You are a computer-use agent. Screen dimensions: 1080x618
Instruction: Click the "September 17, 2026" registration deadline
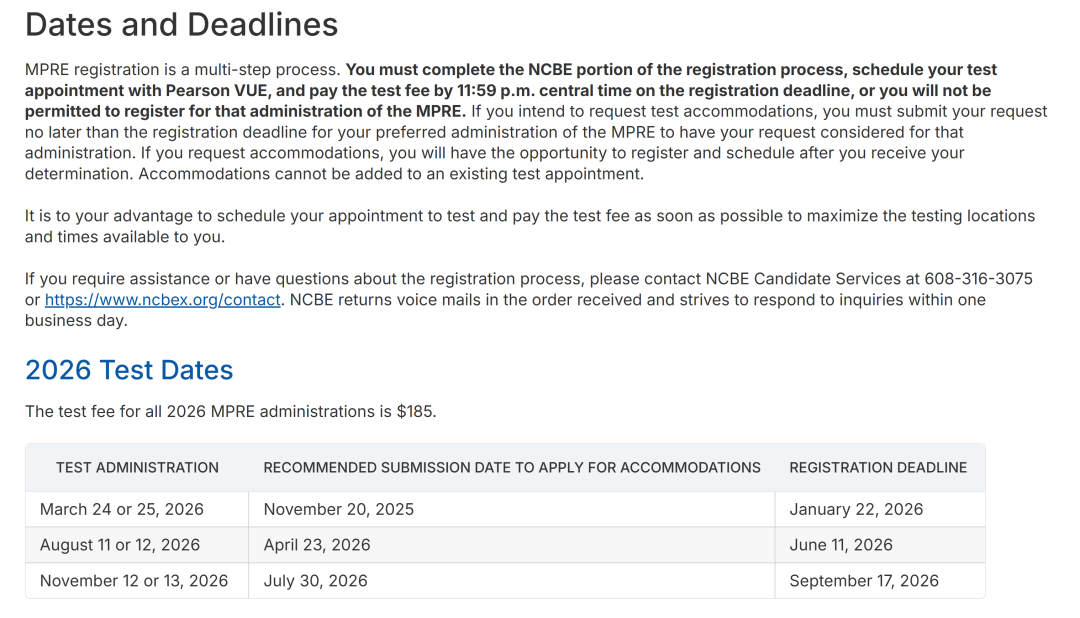(864, 580)
